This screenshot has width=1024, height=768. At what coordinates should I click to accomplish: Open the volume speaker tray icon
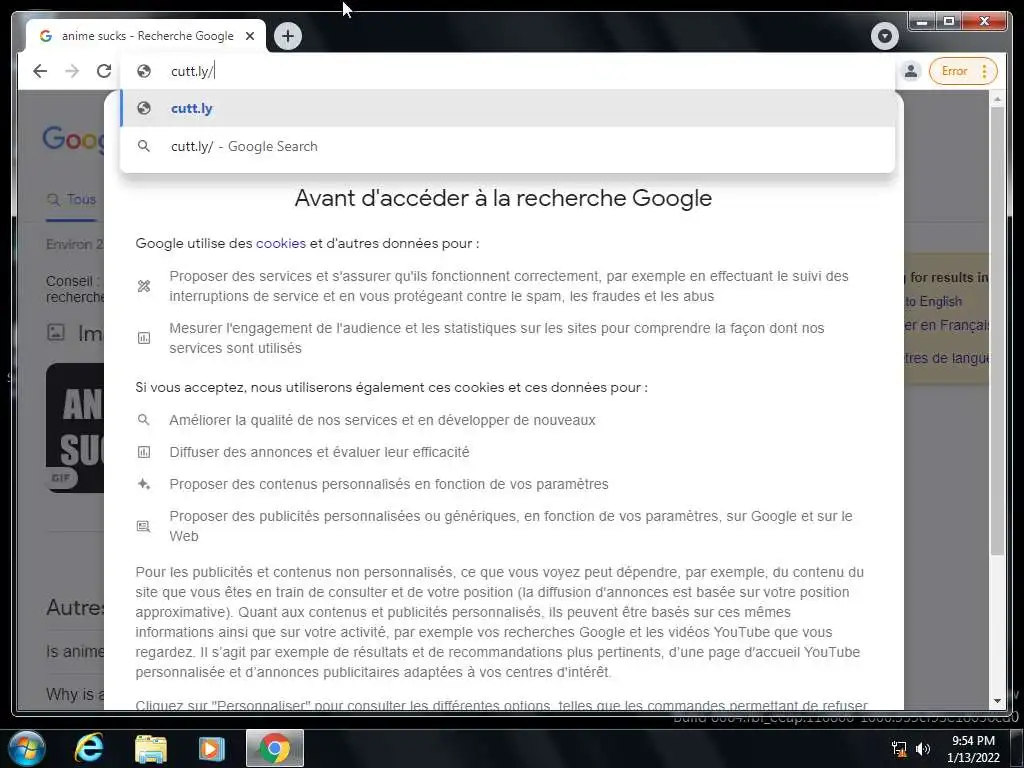pyautogui.click(x=923, y=749)
